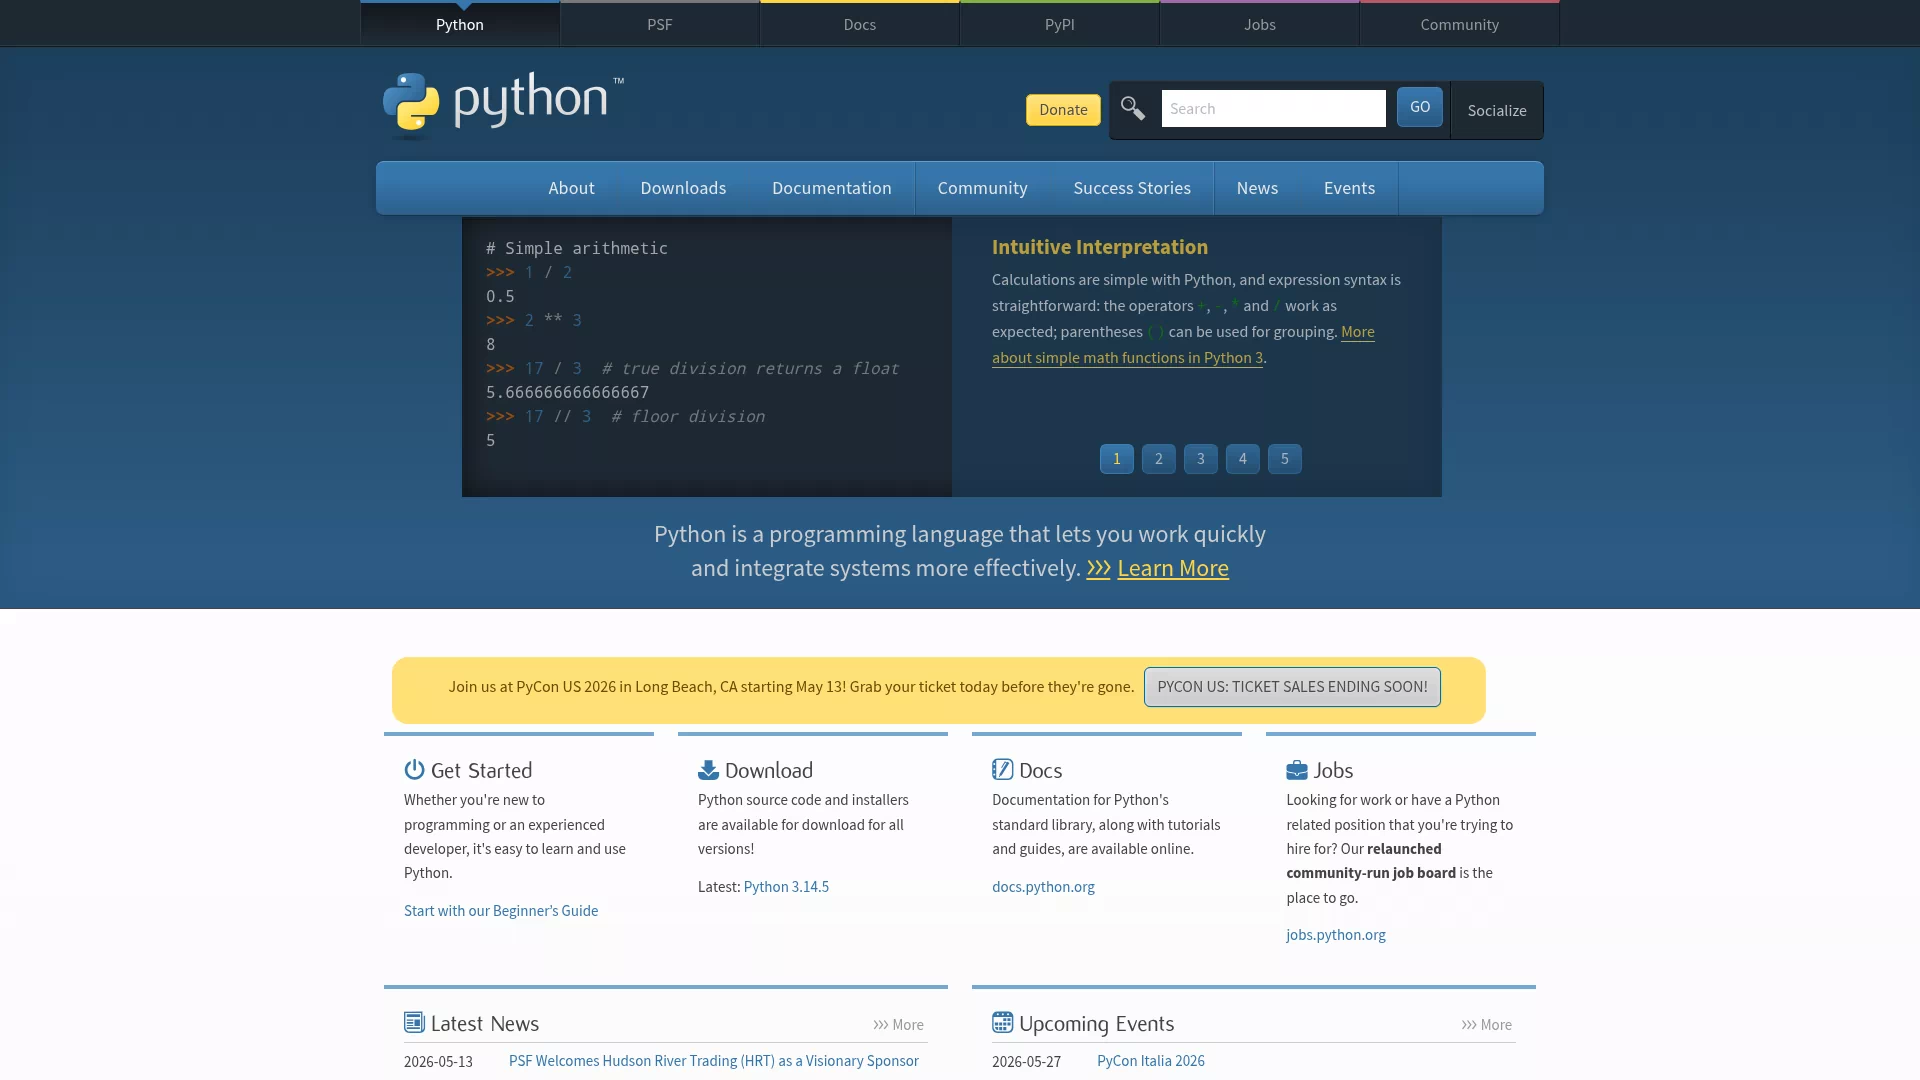The image size is (1920, 1080).
Task: Click the Latest News newspaper icon
Action: coord(414,1022)
